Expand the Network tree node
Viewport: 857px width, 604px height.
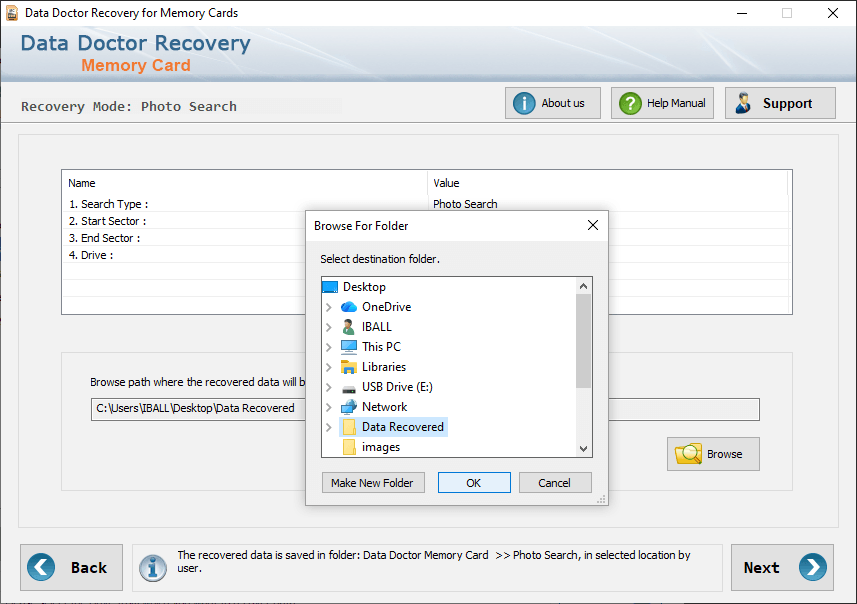pos(328,407)
